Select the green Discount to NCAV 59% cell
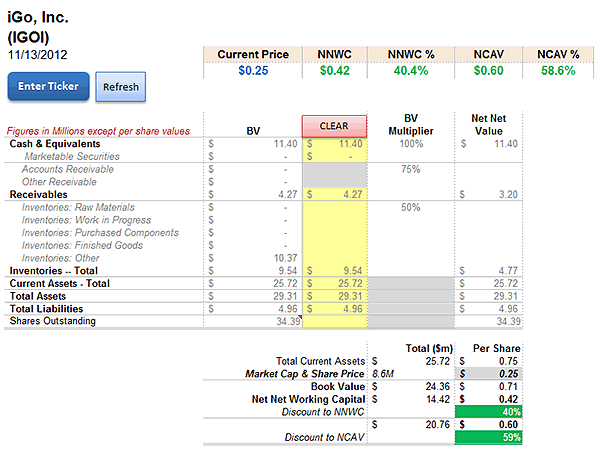The height and width of the screenshot is (452, 600). click(490, 437)
